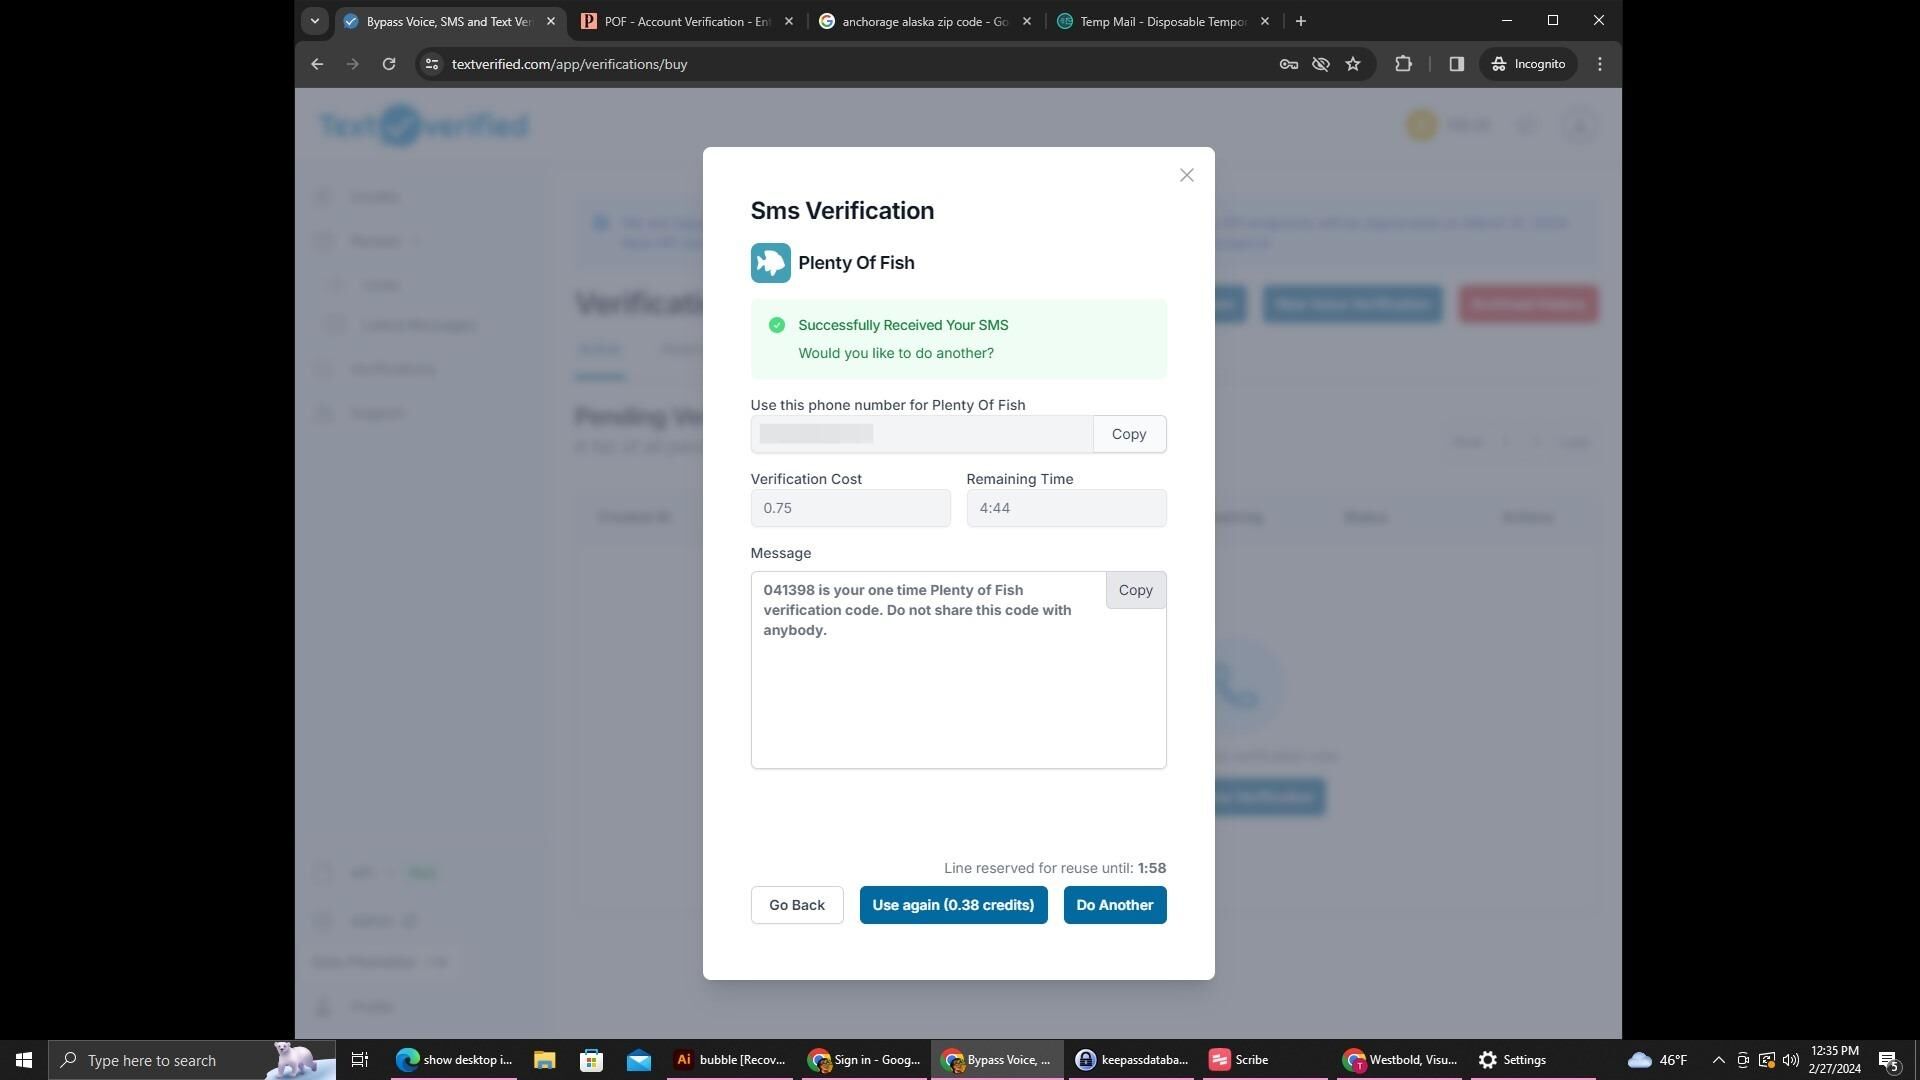Viewport: 1920px width, 1080px height.
Task: Click the saved passwords key icon
Action: [1288, 64]
